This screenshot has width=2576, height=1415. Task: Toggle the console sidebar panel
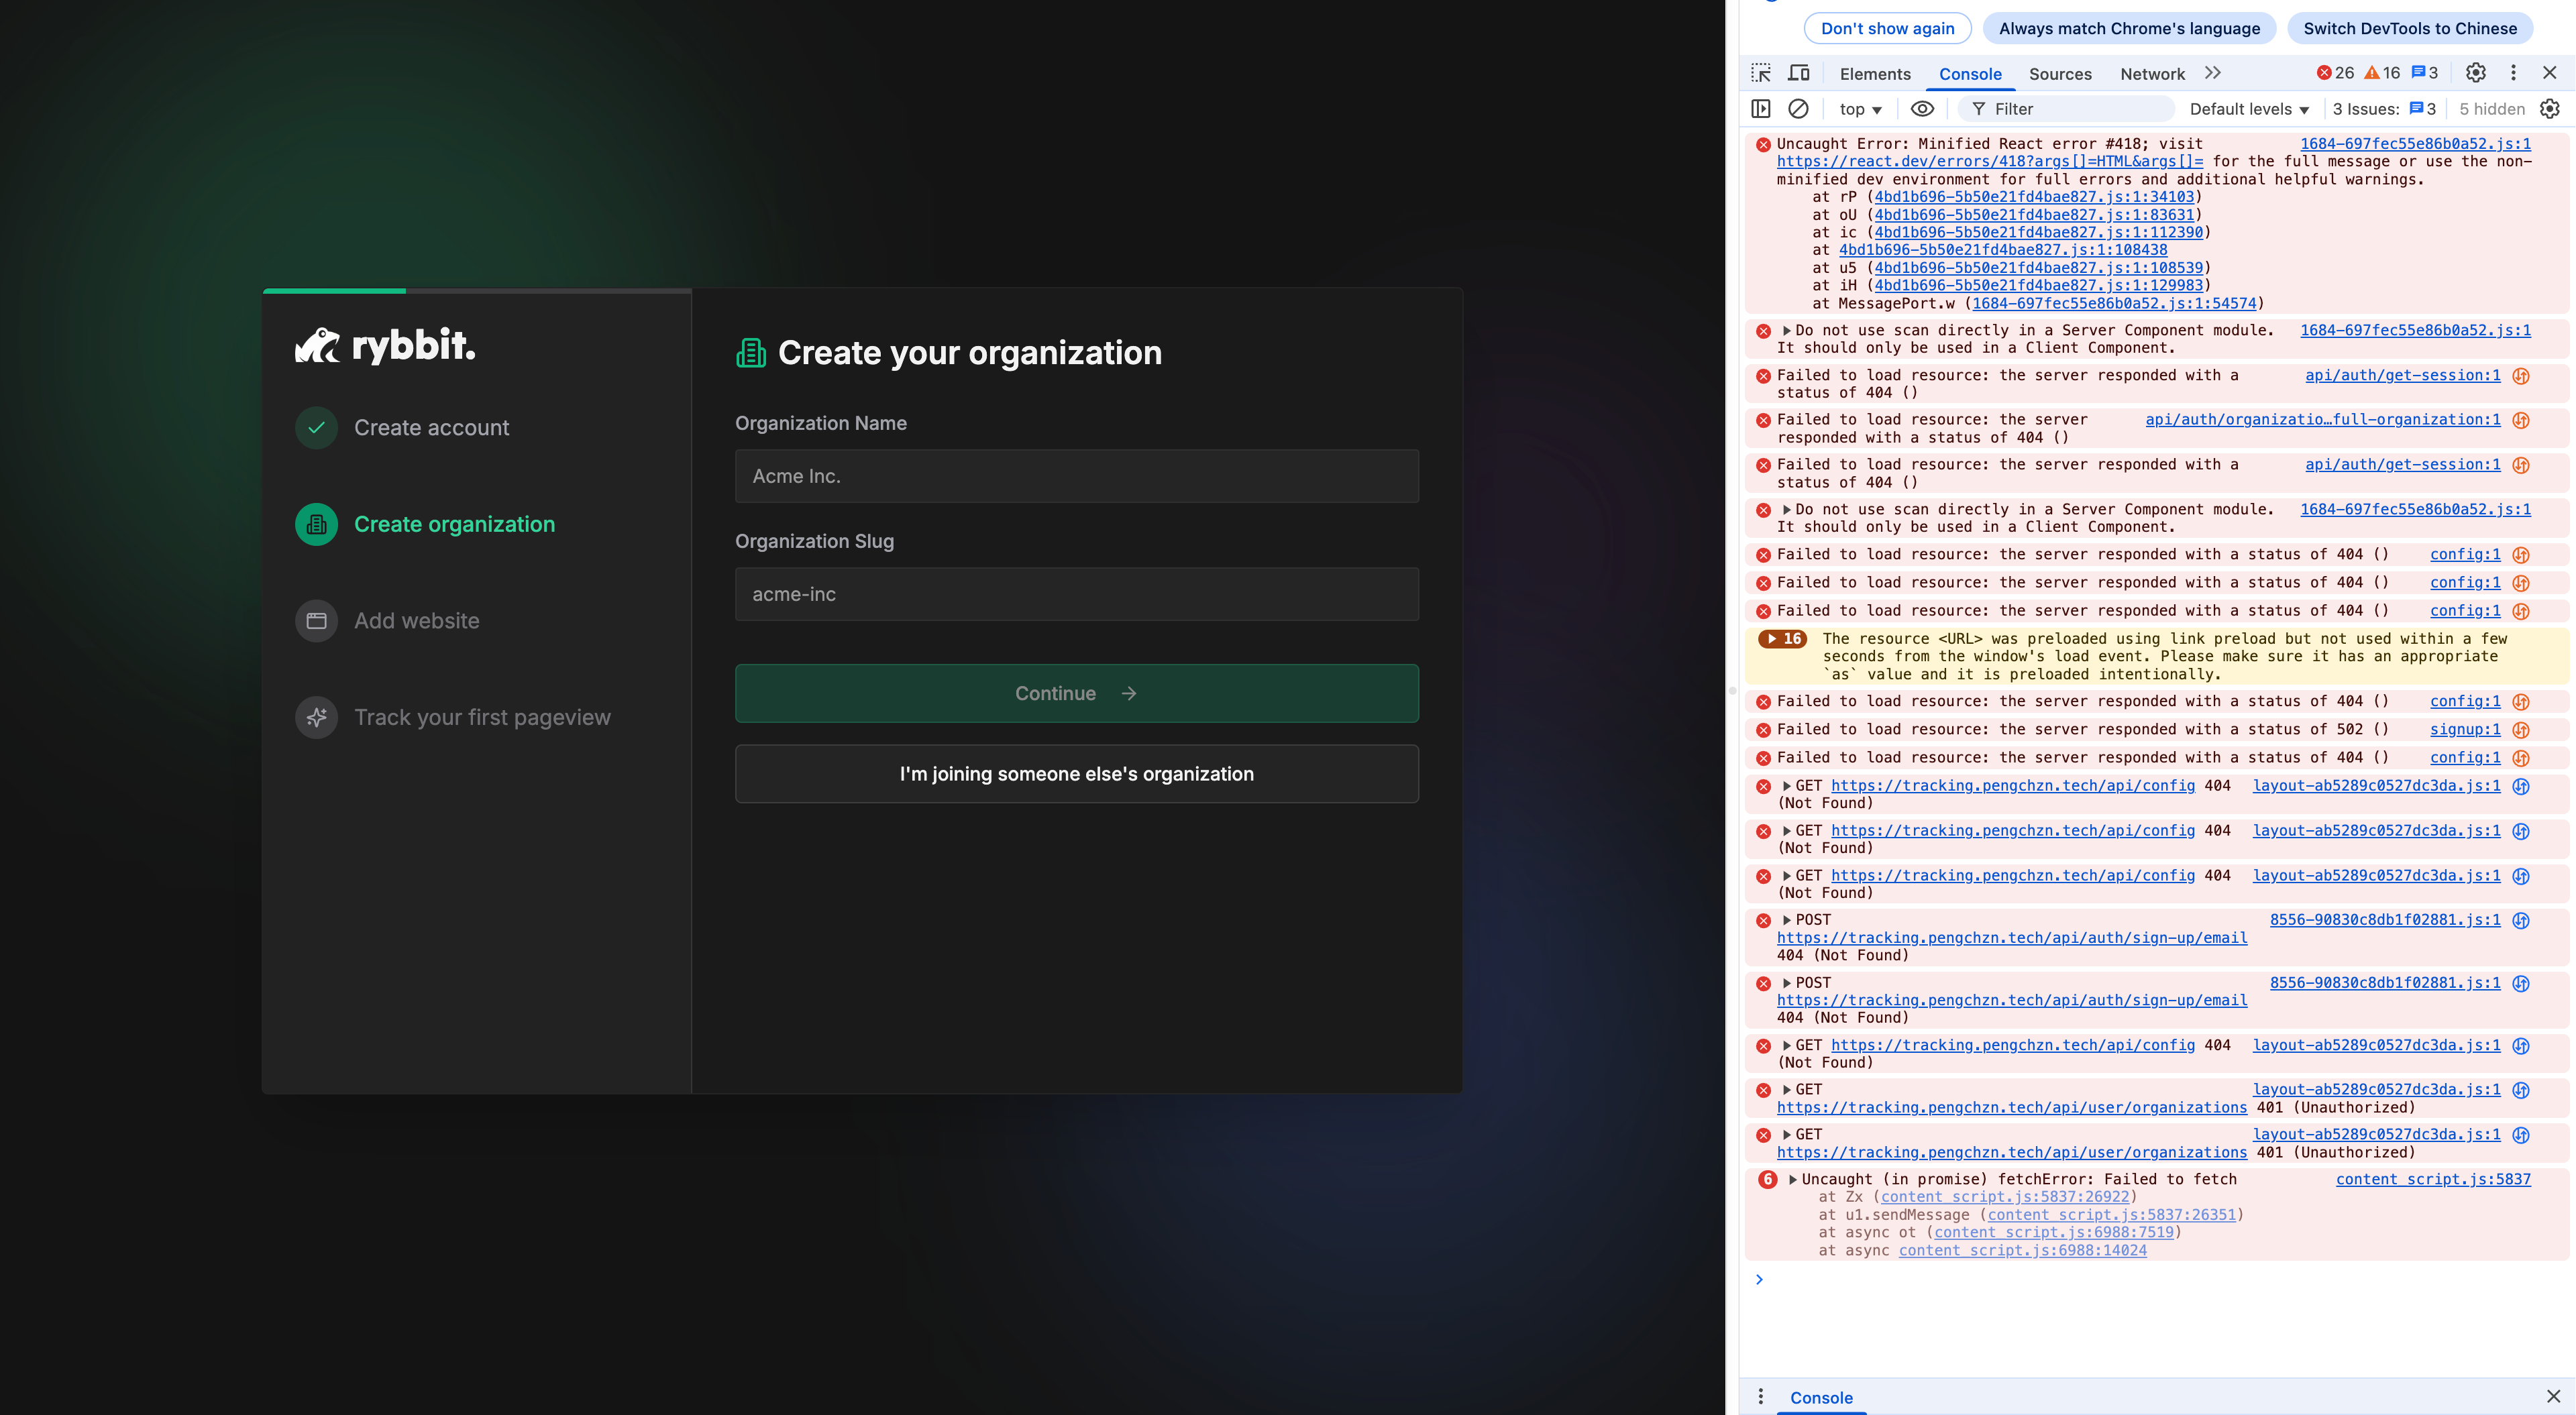(x=1761, y=109)
